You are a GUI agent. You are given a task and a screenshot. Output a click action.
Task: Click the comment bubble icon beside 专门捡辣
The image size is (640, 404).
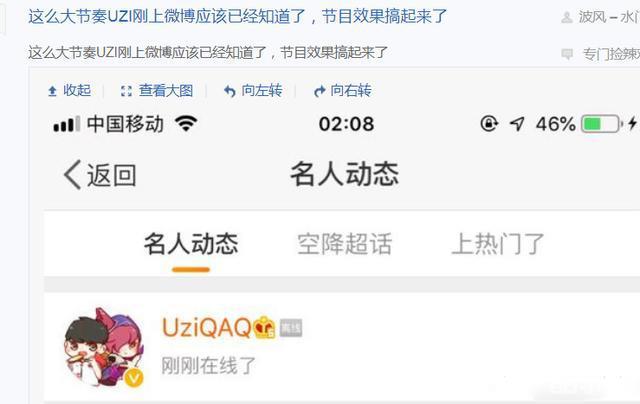pos(567,54)
